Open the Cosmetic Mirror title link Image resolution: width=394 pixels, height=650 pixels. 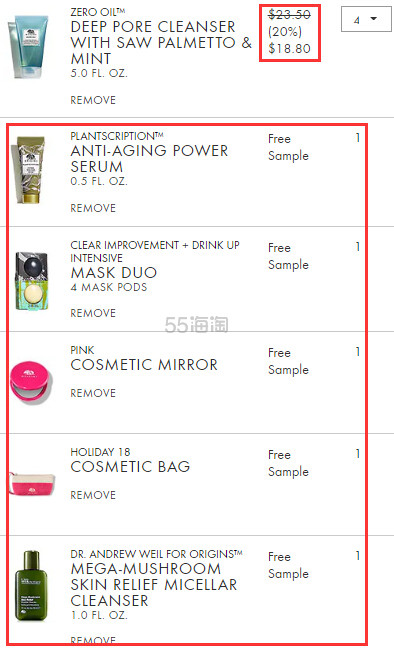144,364
